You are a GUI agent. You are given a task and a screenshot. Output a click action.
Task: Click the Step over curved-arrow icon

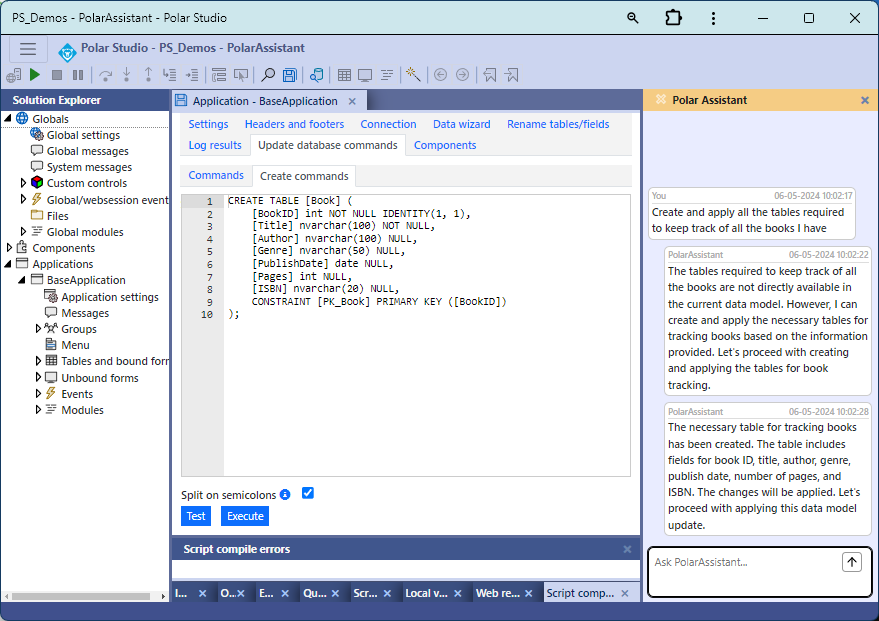pyautogui.click(x=105, y=75)
